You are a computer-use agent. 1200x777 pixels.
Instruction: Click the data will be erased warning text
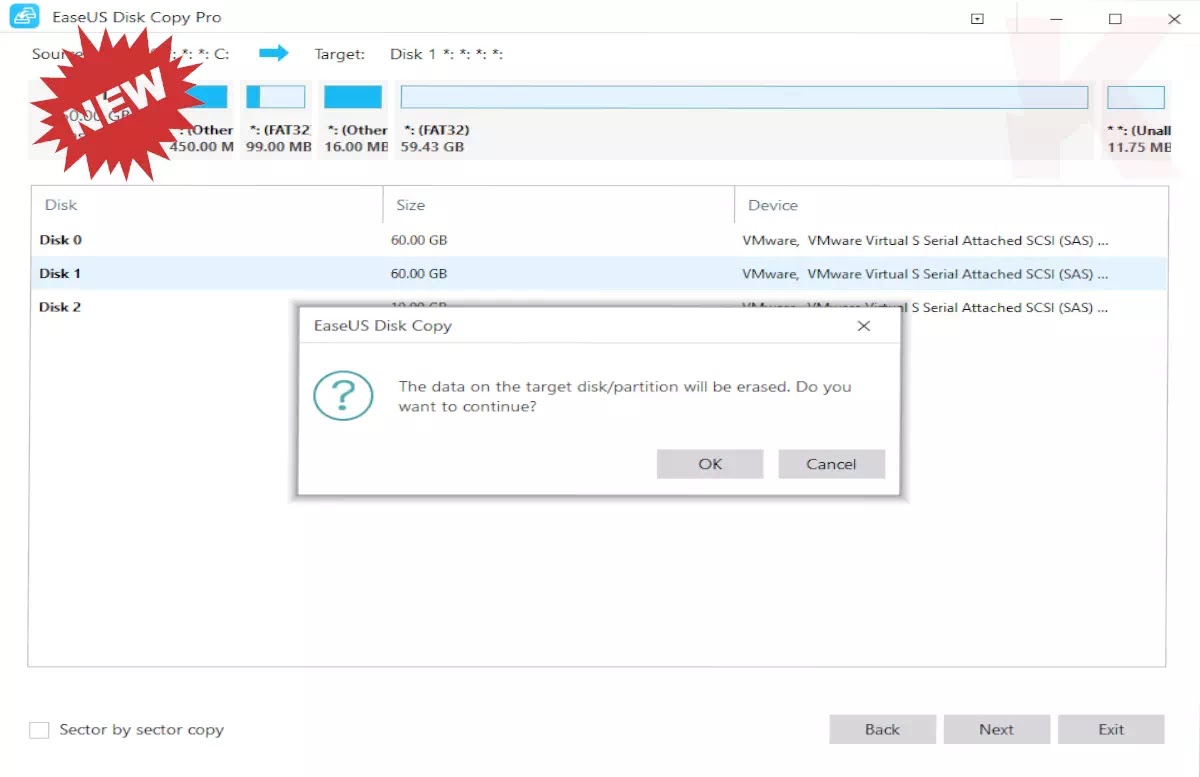click(625, 397)
